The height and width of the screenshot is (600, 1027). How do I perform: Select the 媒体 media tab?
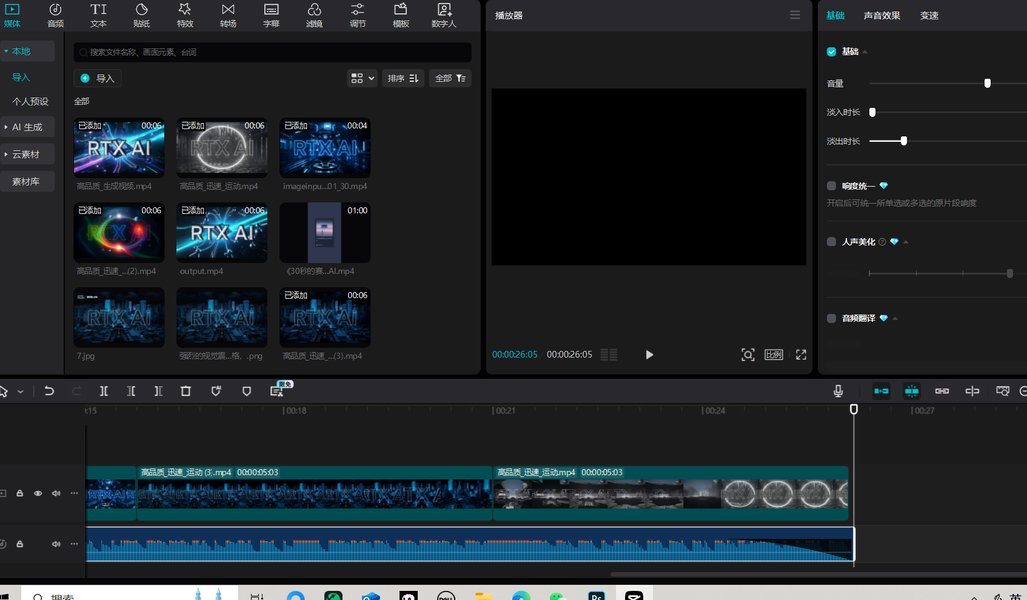(12, 15)
